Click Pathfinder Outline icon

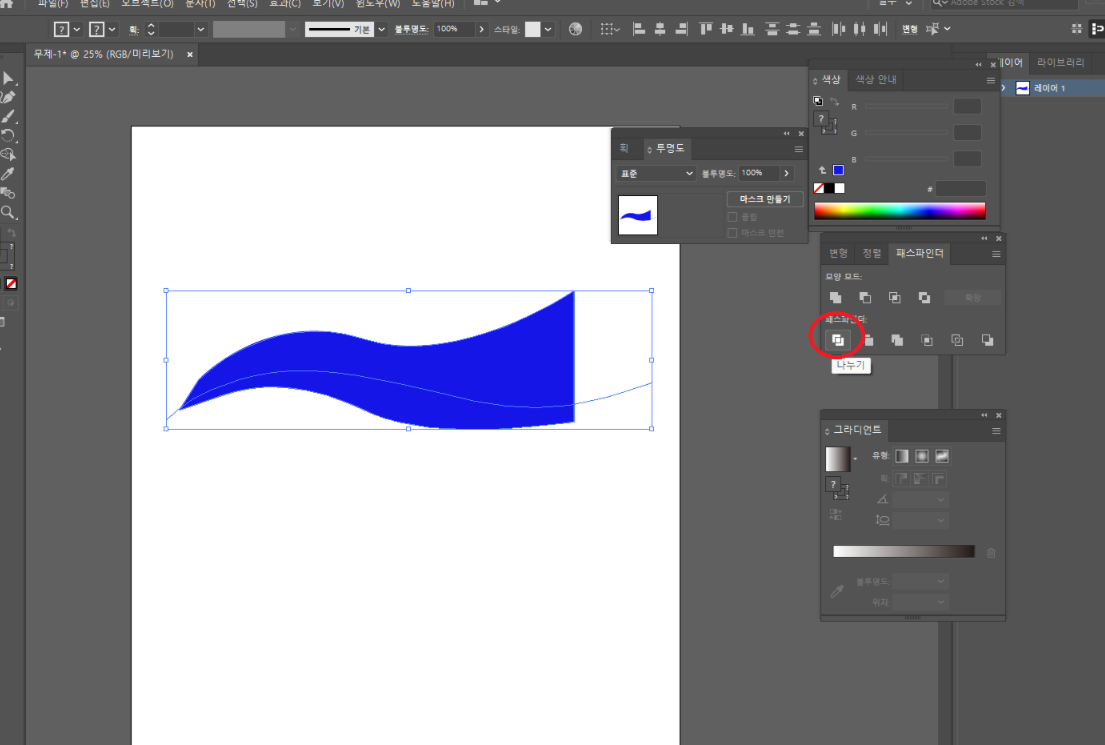tap(957, 340)
